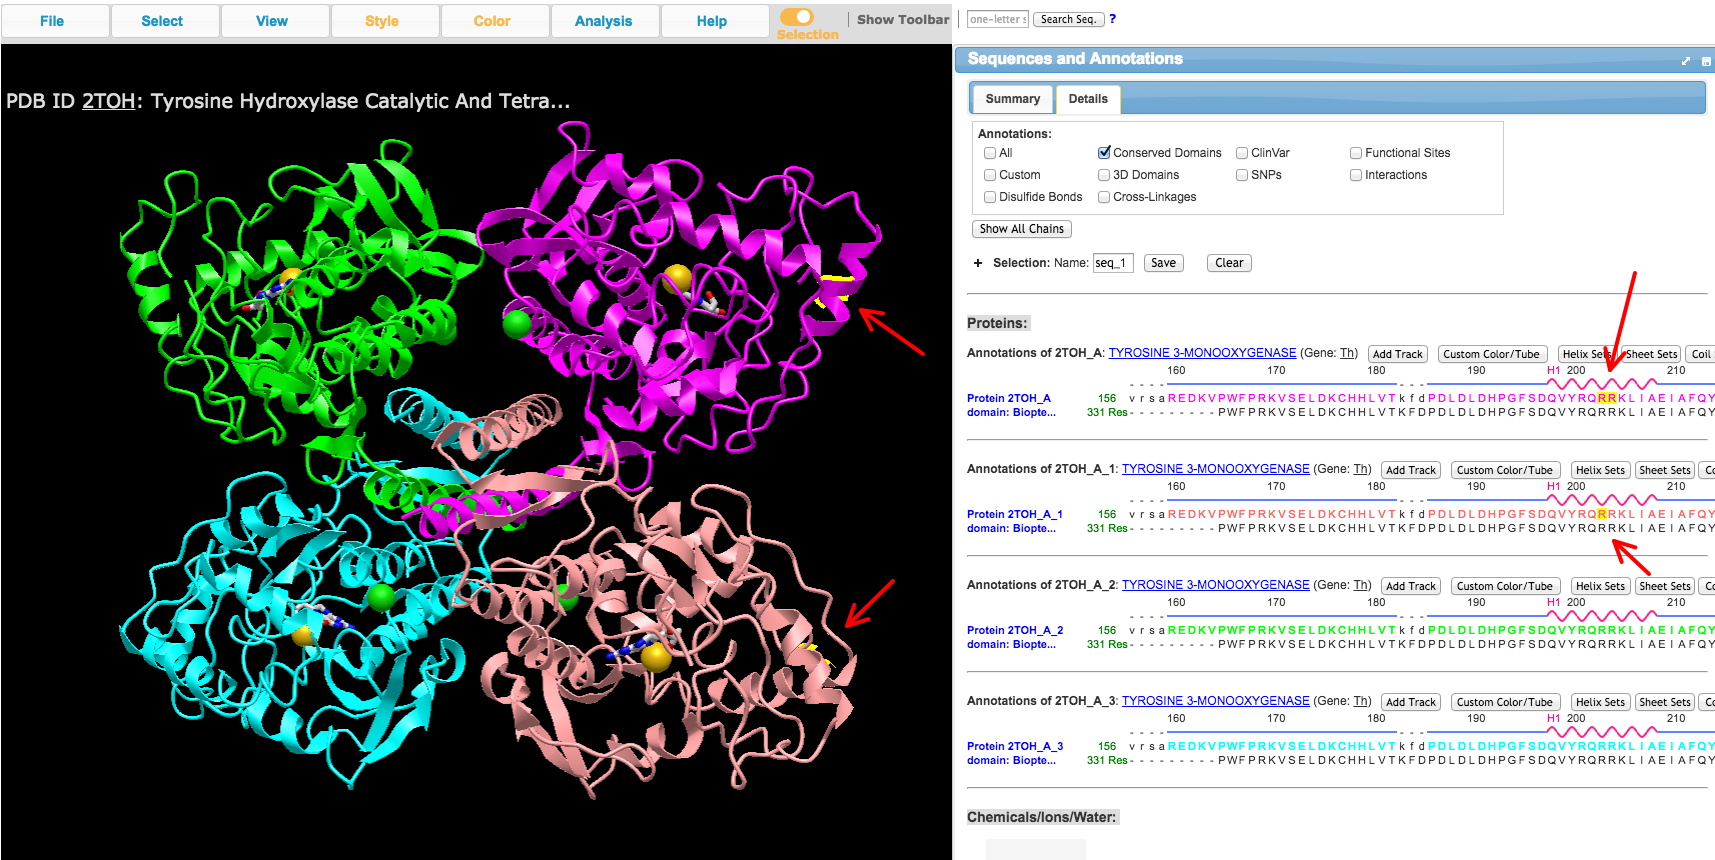Expand the plus icon beside Selection
This screenshot has height=860, width=1715.
pyautogui.click(x=978, y=263)
